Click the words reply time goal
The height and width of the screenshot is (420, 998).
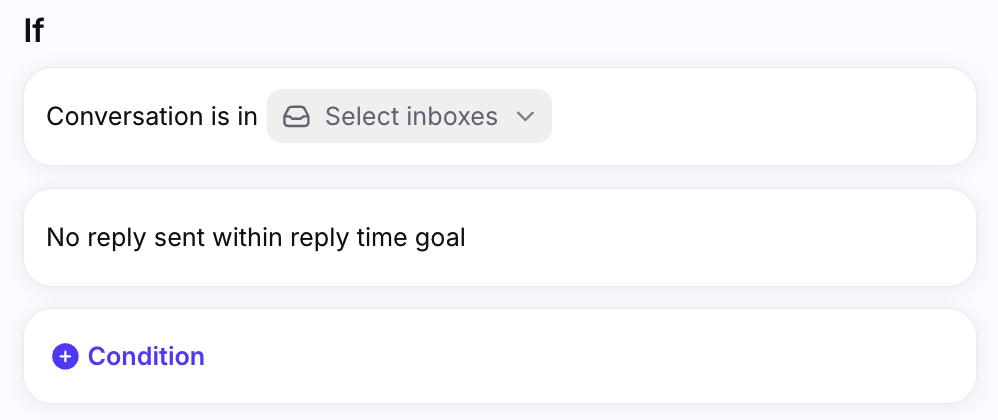[378, 238]
